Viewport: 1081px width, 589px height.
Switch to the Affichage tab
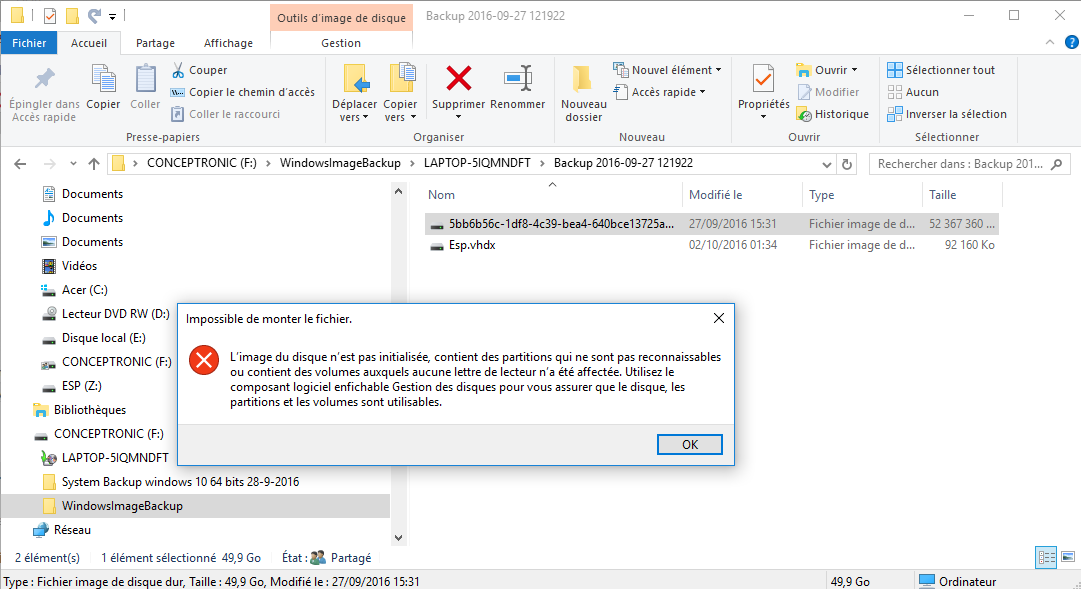(x=228, y=43)
